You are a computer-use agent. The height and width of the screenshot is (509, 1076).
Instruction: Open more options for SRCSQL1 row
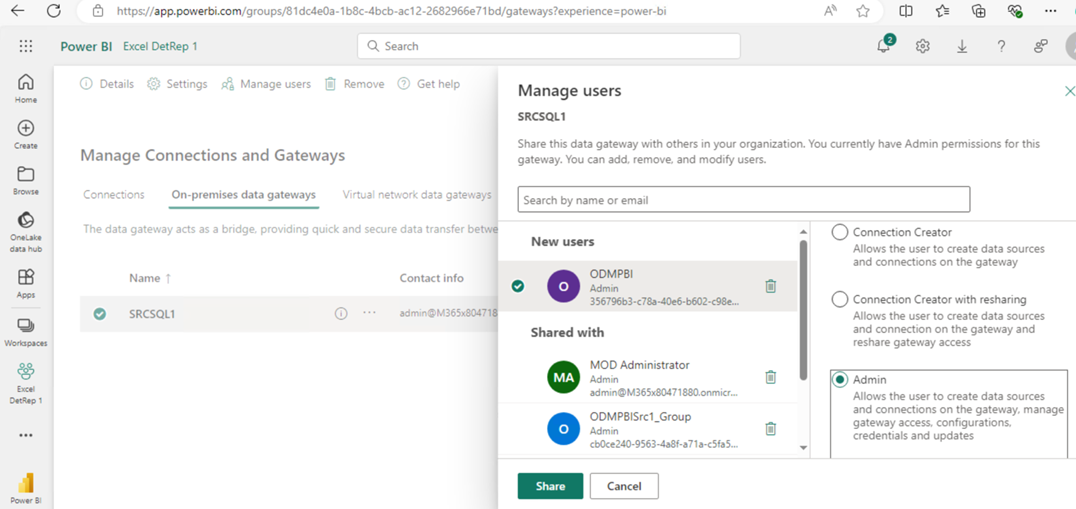pyautogui.click(x=370, y=313)
